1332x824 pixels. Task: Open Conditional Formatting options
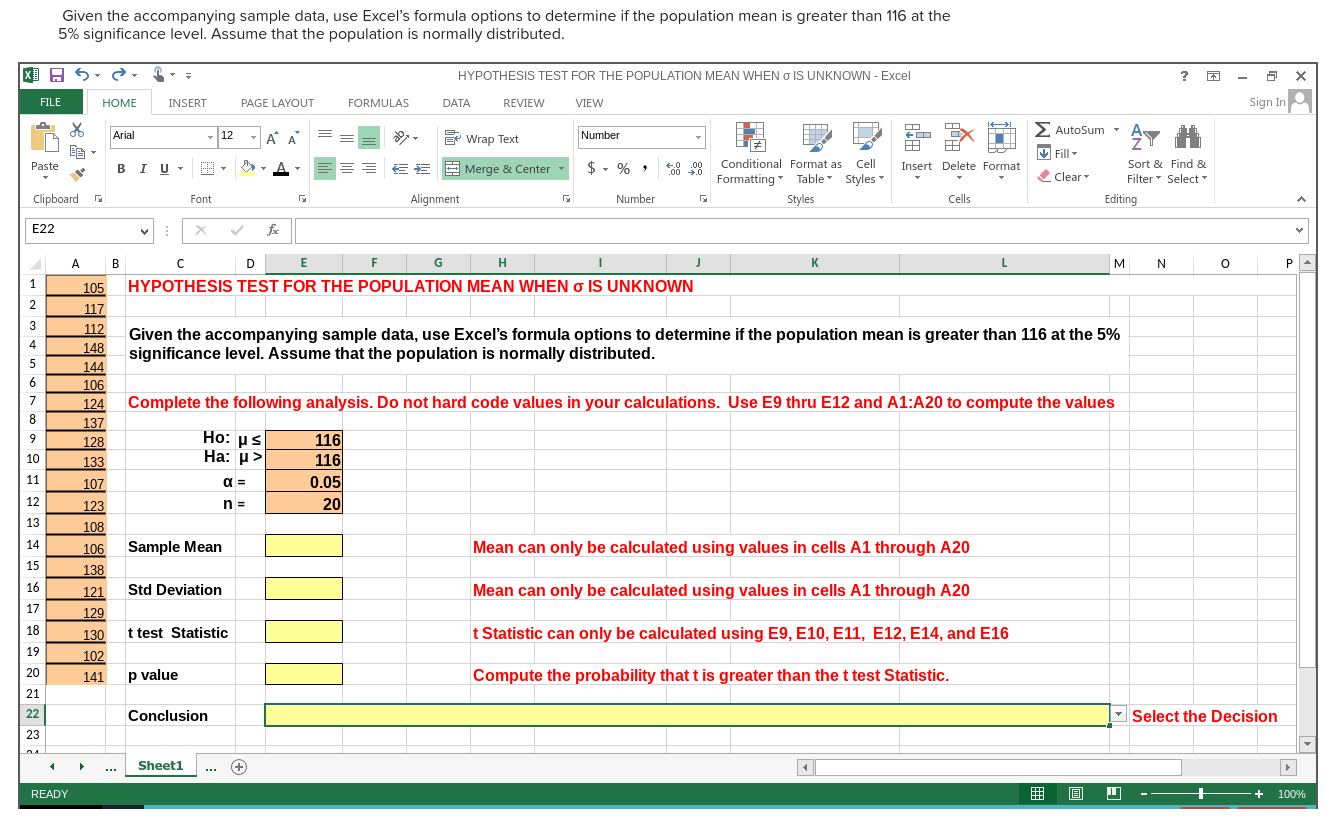pyautogui.click(x=750, y=155)
